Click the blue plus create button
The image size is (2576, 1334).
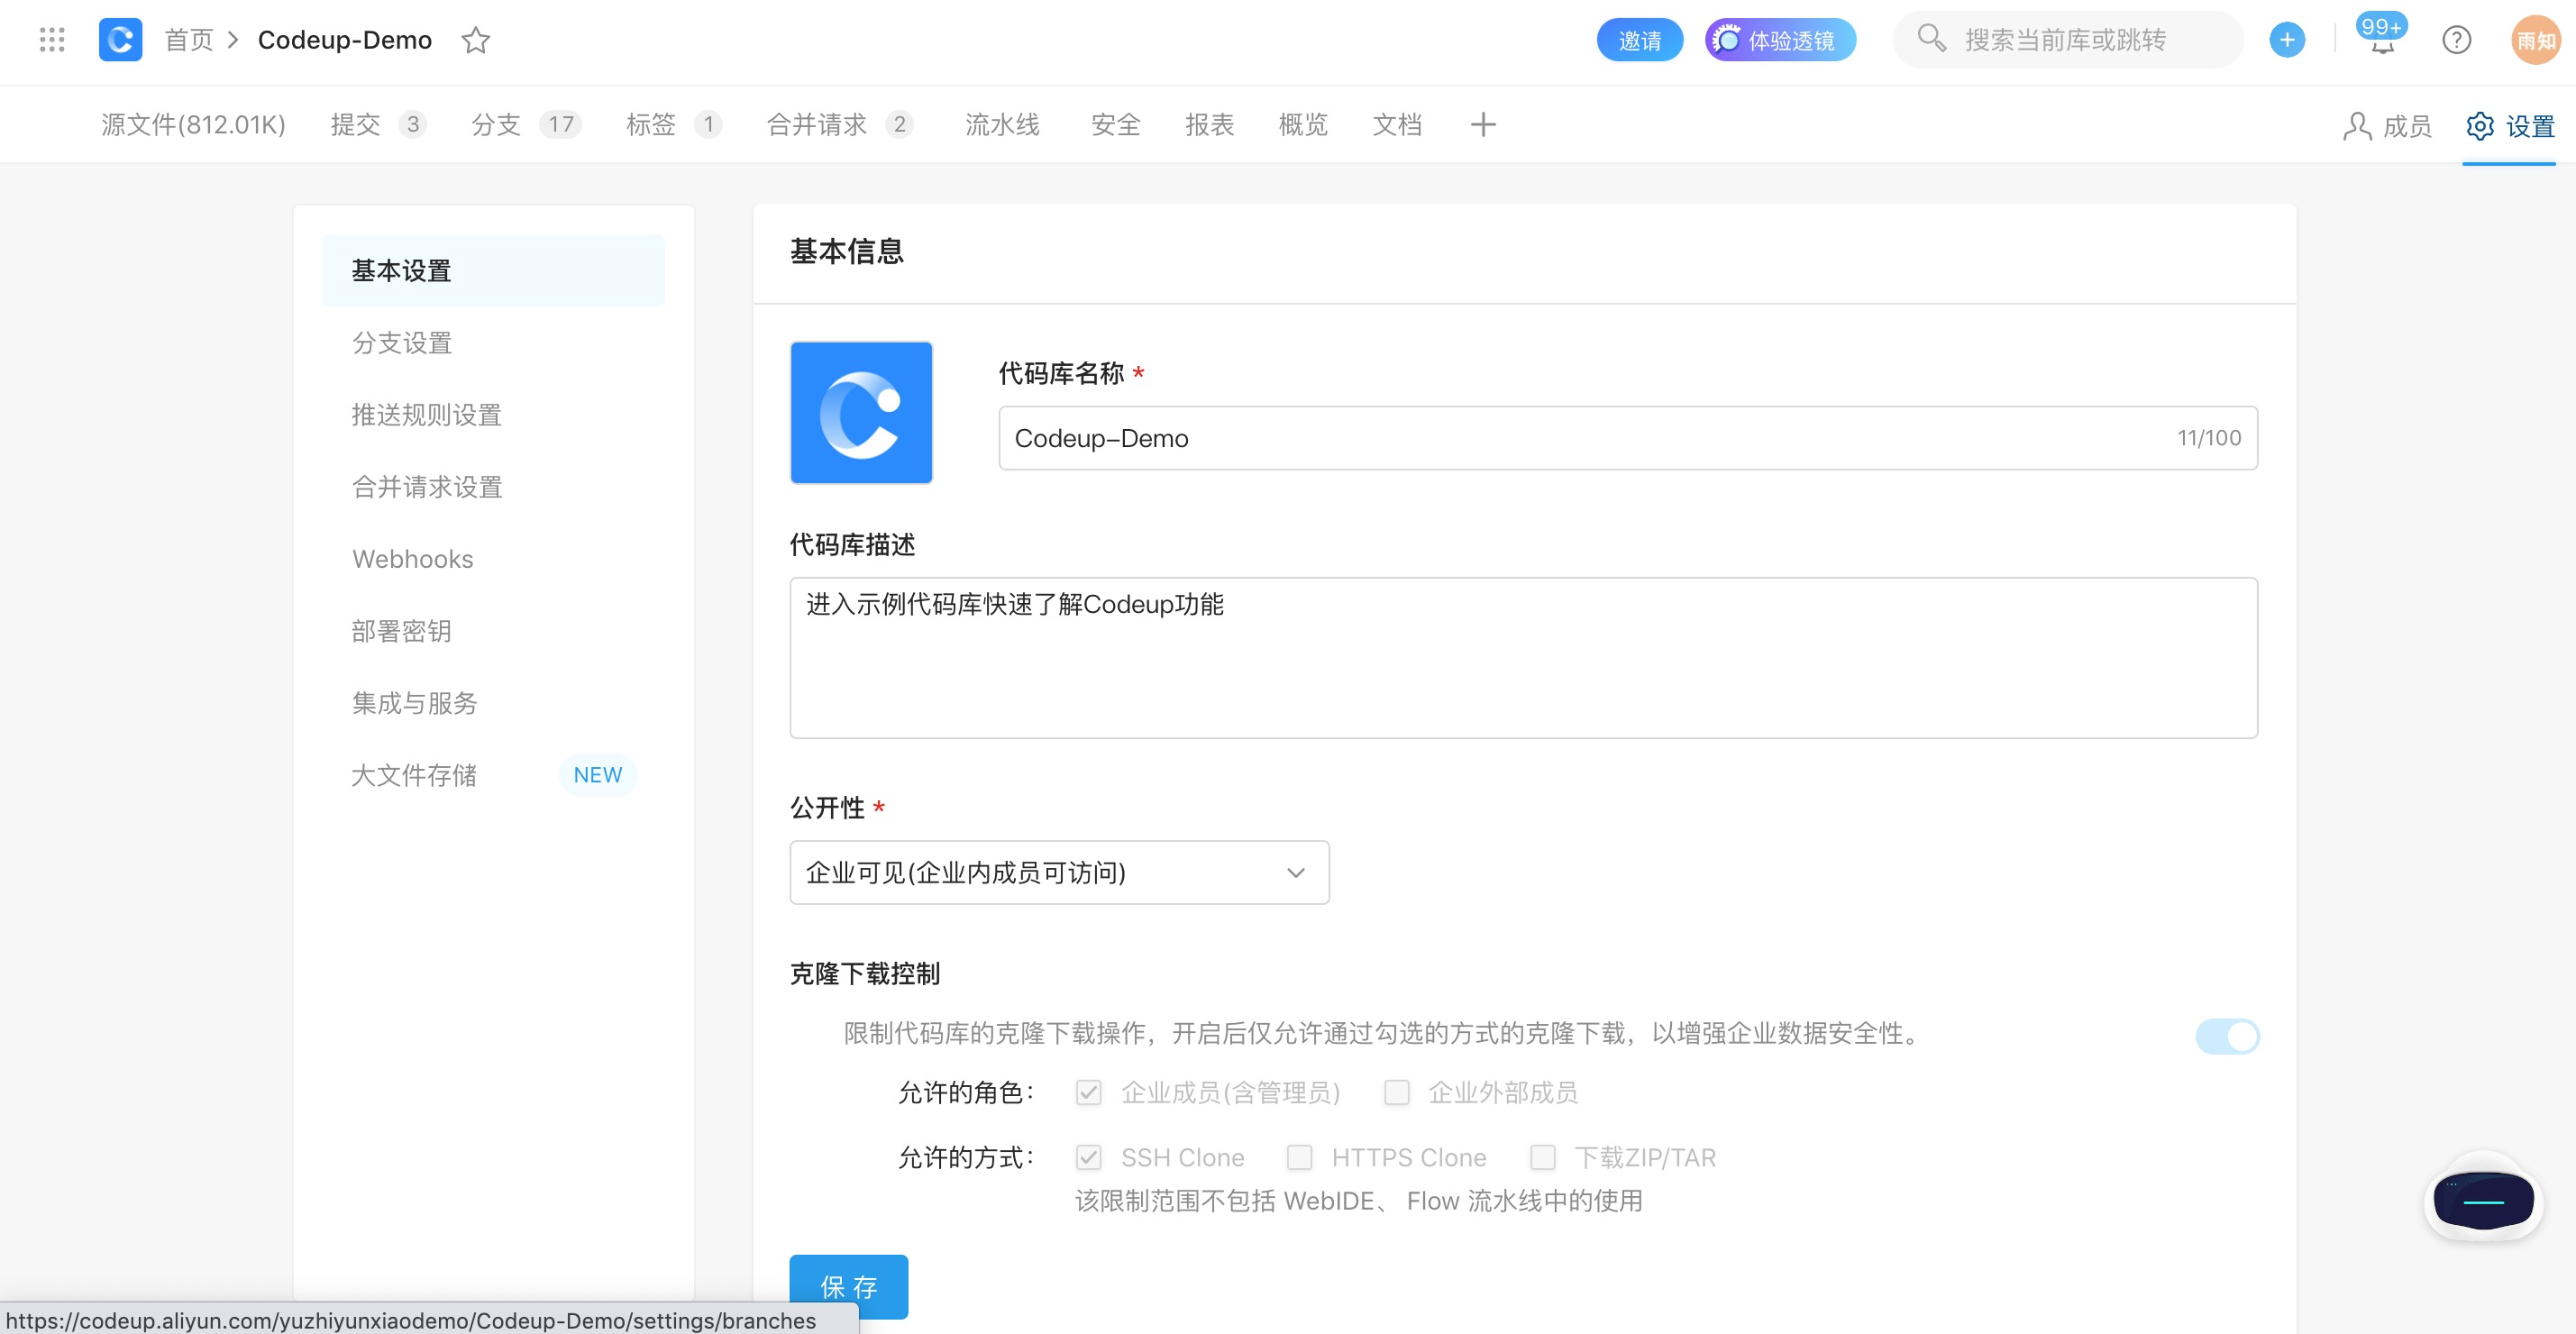pos(2286,40)
